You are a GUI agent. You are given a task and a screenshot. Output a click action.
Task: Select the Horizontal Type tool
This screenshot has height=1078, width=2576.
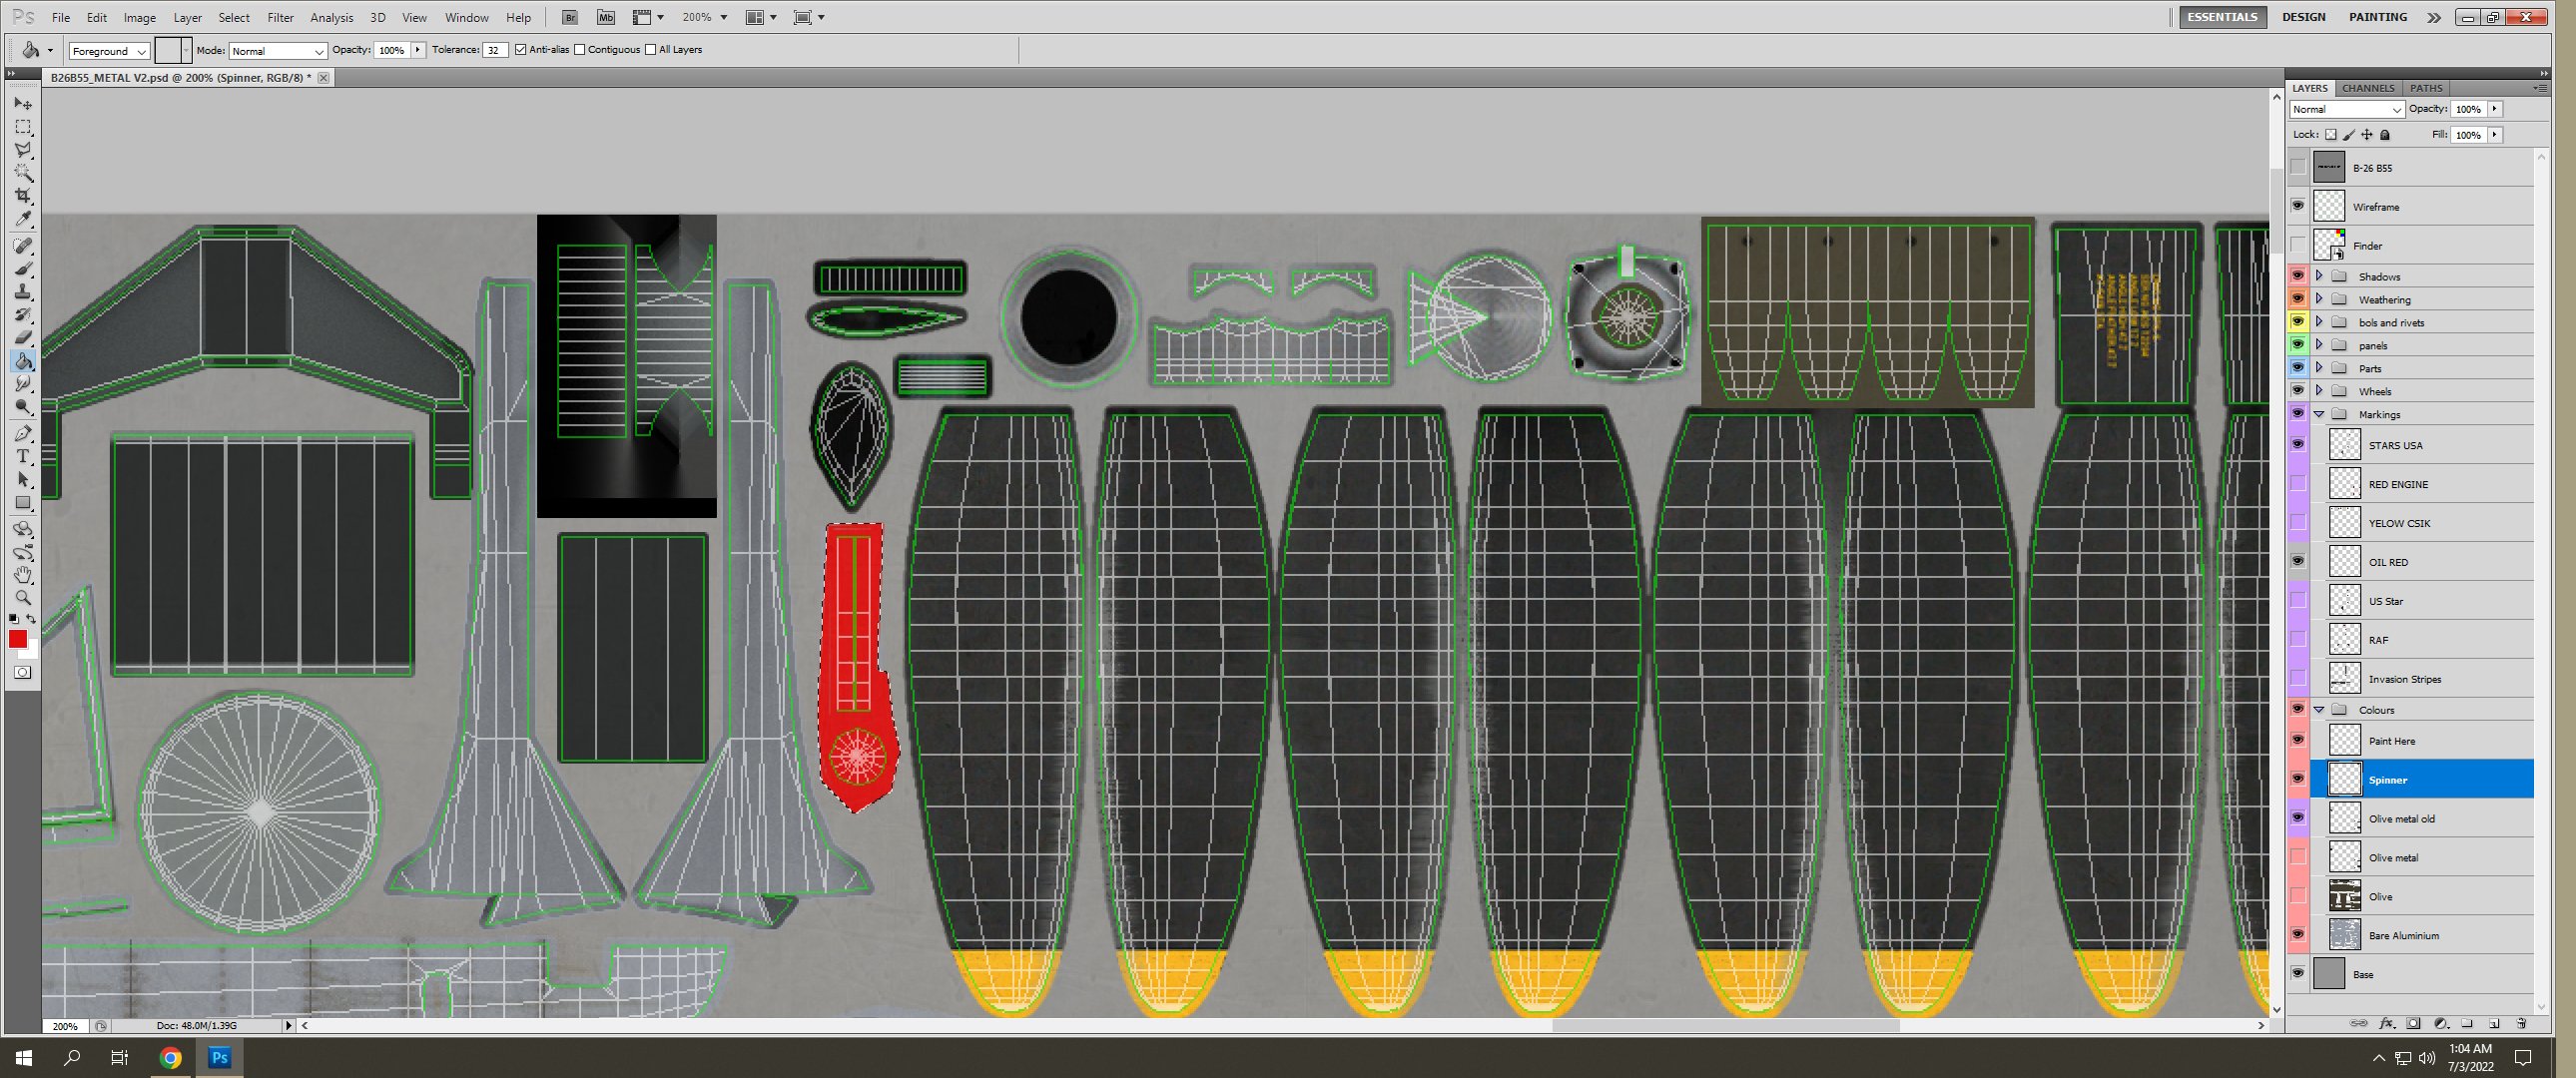click(23, 457)
